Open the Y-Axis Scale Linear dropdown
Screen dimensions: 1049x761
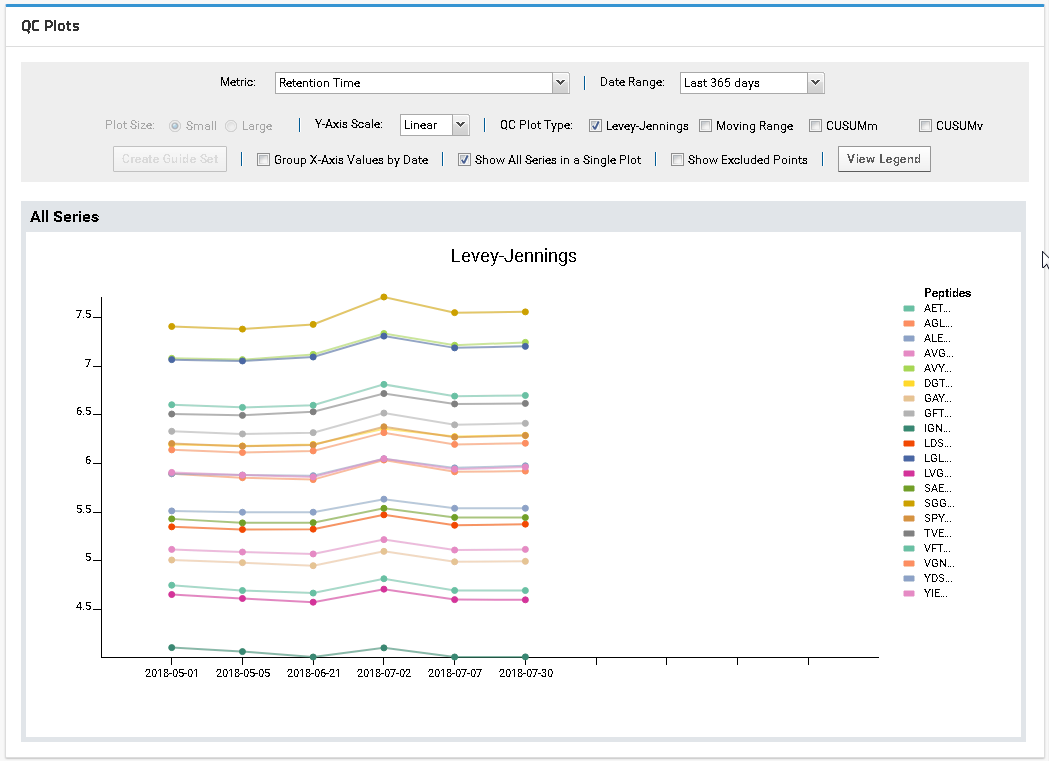460,125
